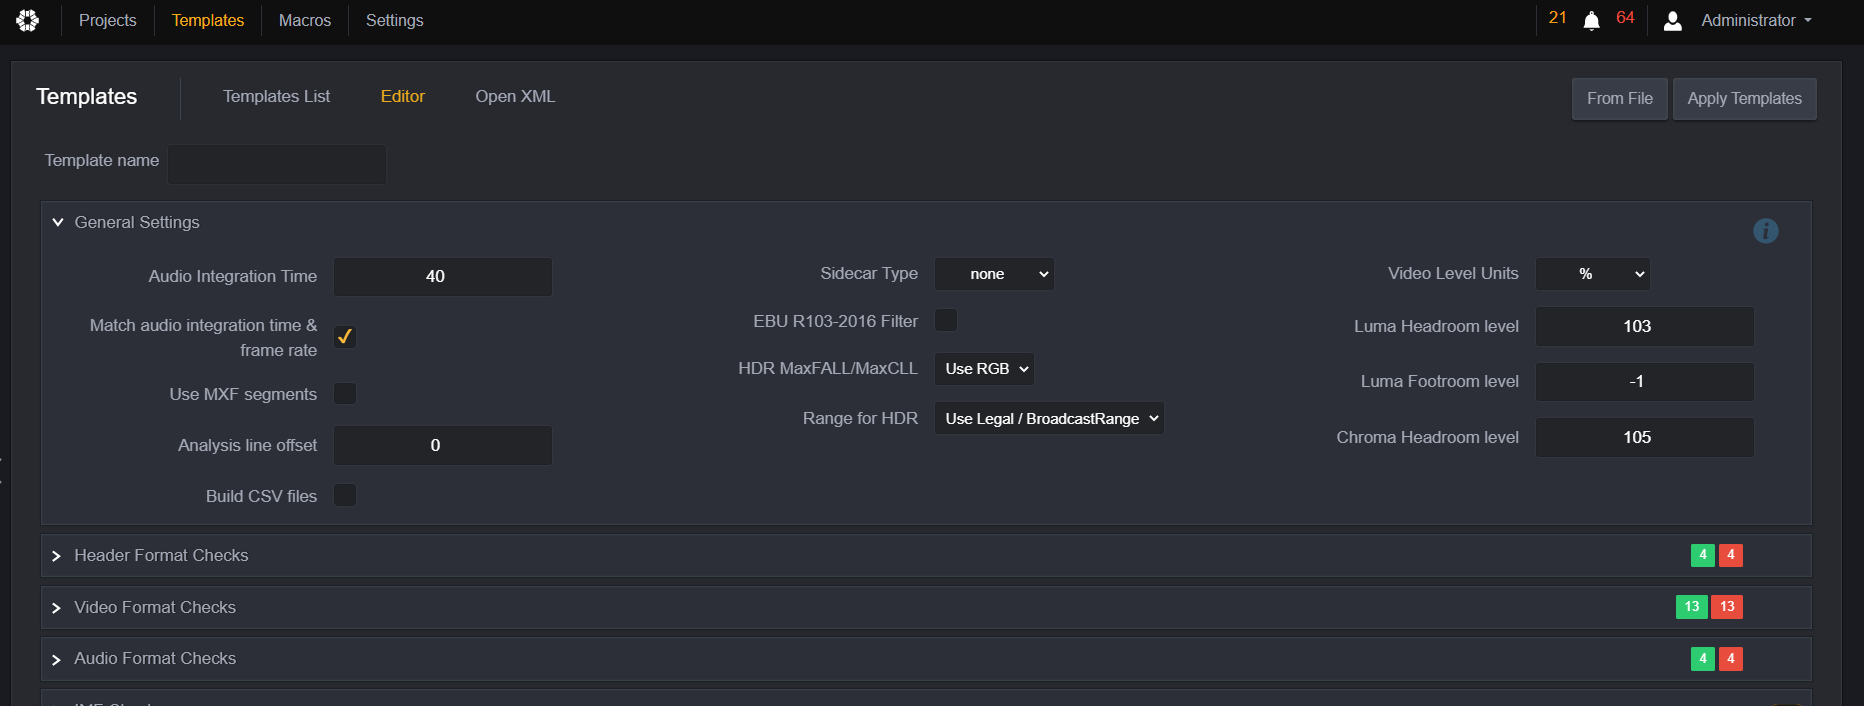Image resolution: width=1864 pixels, height=706 pixels.
Task: Toggle EBU R103-2016 Filter checkbox
Action: (946, 320)
